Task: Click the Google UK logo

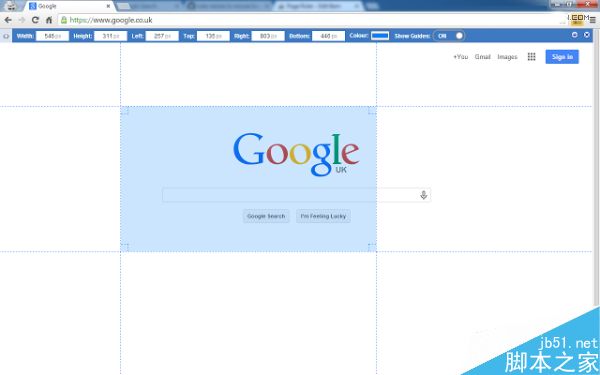Action: coord(296,154)
